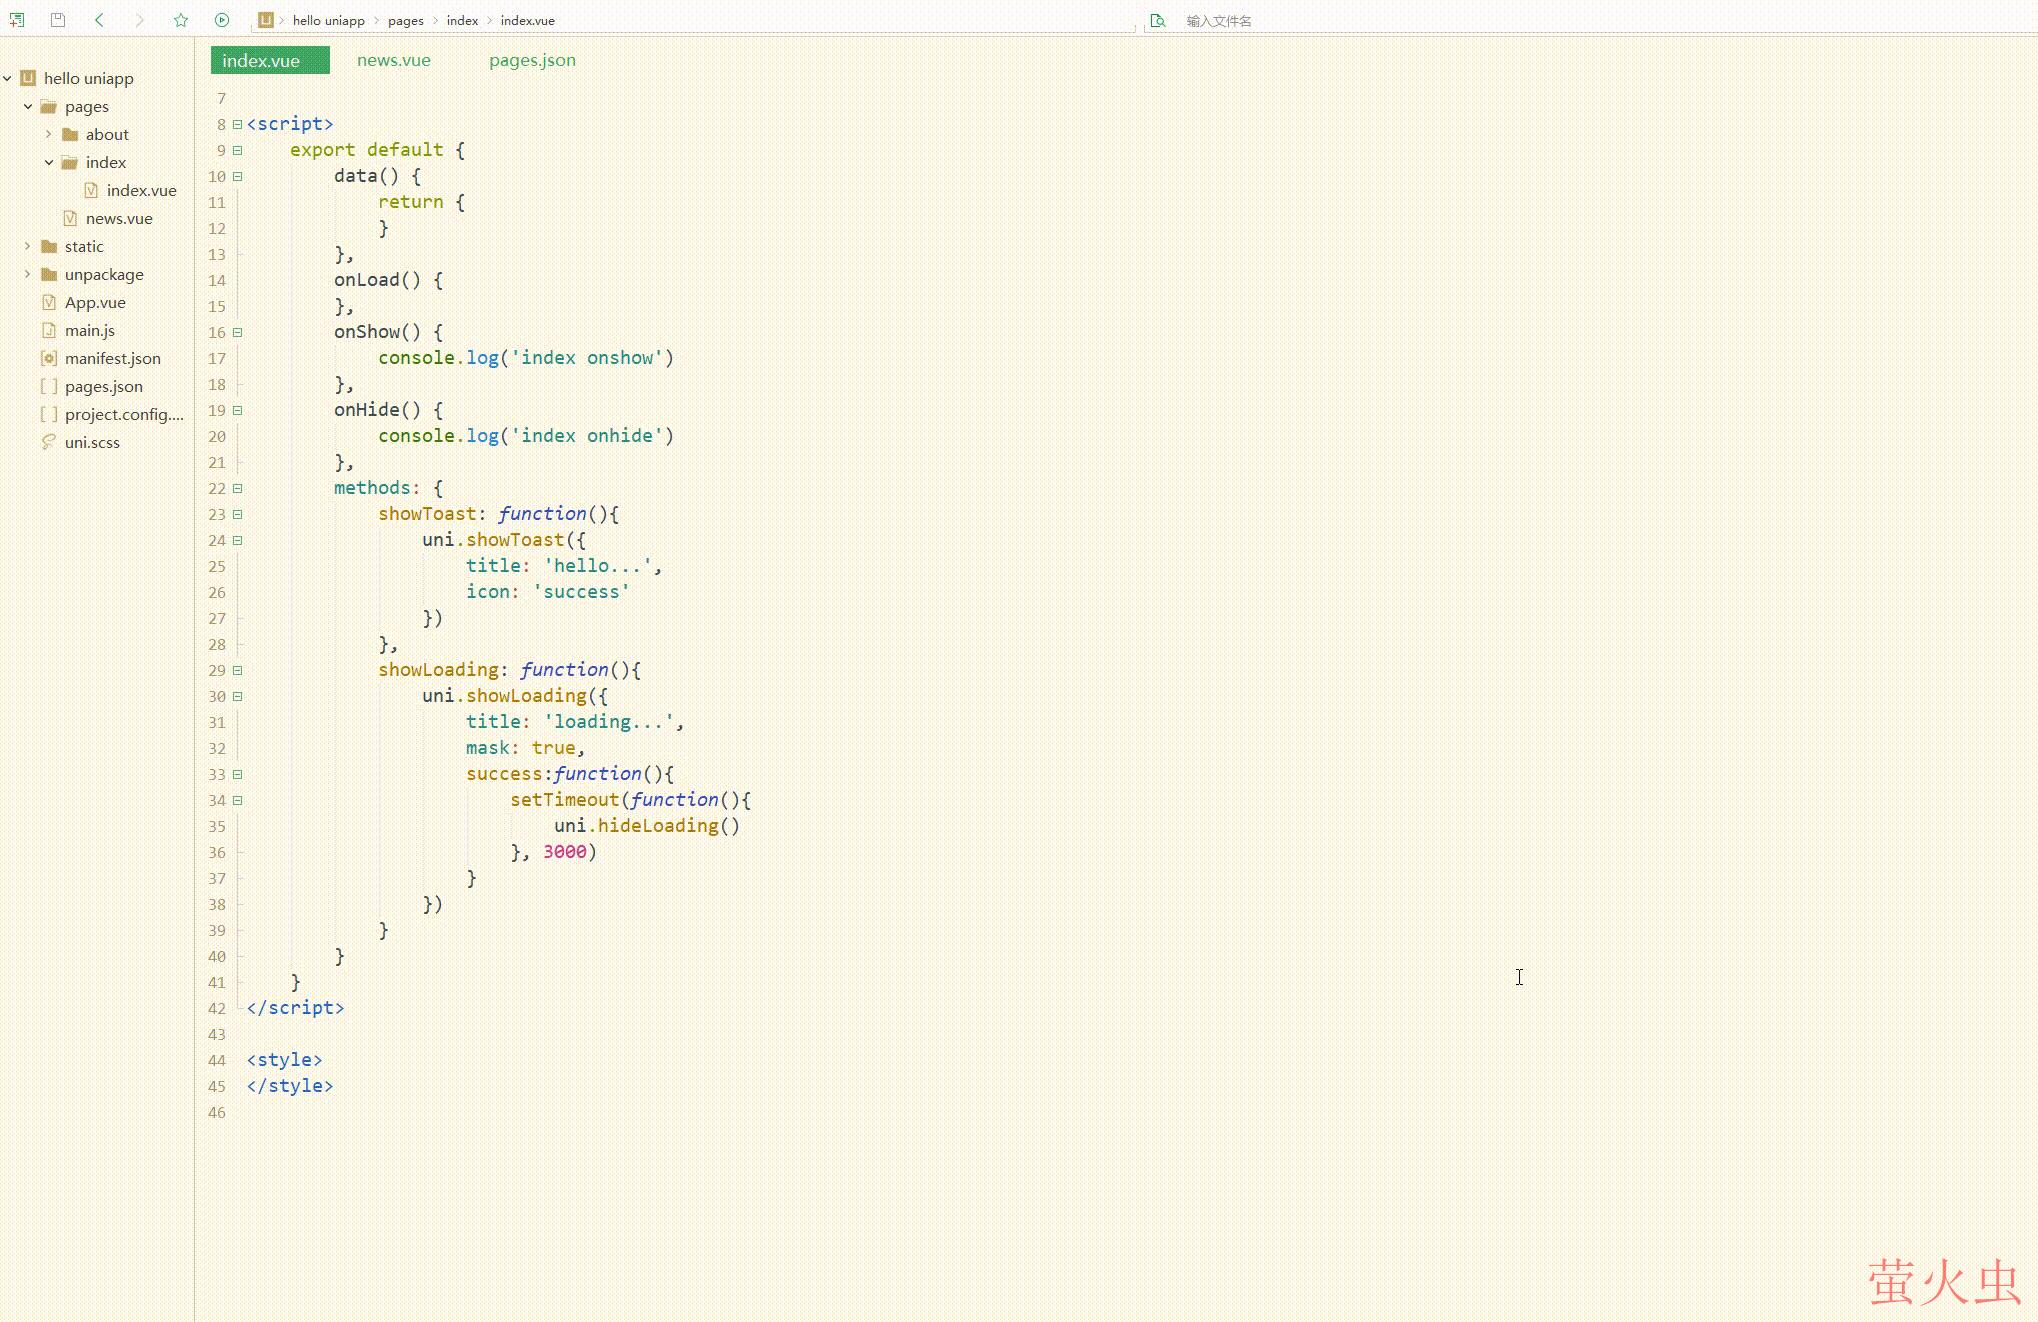This screenshot has height=1322, width=2038.
Task: Click the index.vue file icon in tree
Action: (x=91, y=190)
